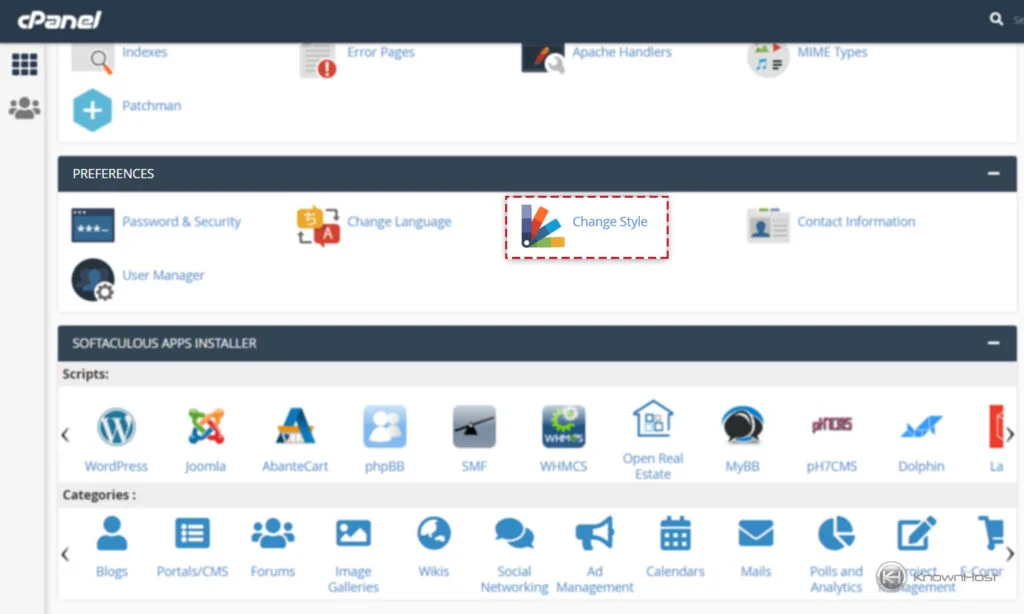The image size is (1024, 614).
Task: Open the Calendars category icon
Action: pos(675,534)
